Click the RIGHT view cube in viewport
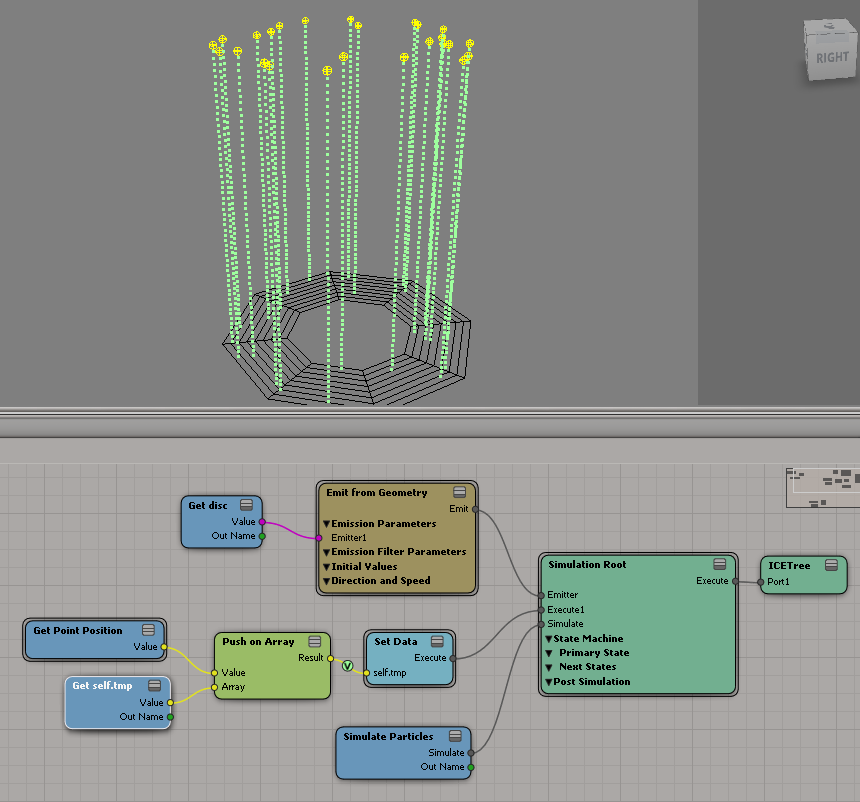860x802 pixels. (x=830, y=53)
